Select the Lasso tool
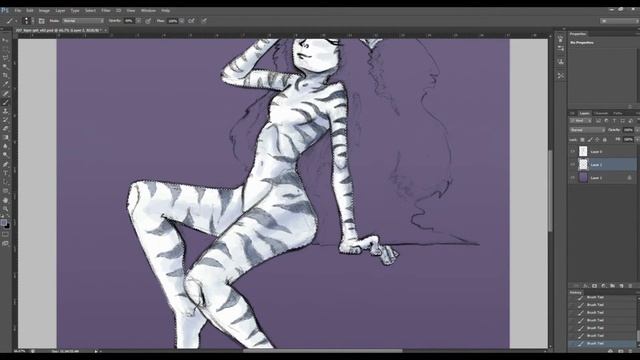The width and height of the screenshot is (640, 360). (5, 57)
